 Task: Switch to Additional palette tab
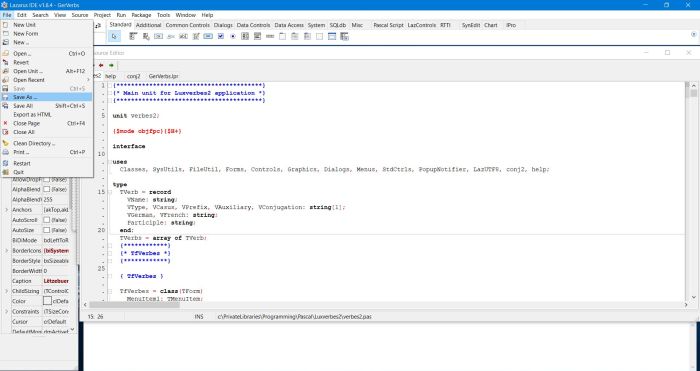click(x=148, y=25)
